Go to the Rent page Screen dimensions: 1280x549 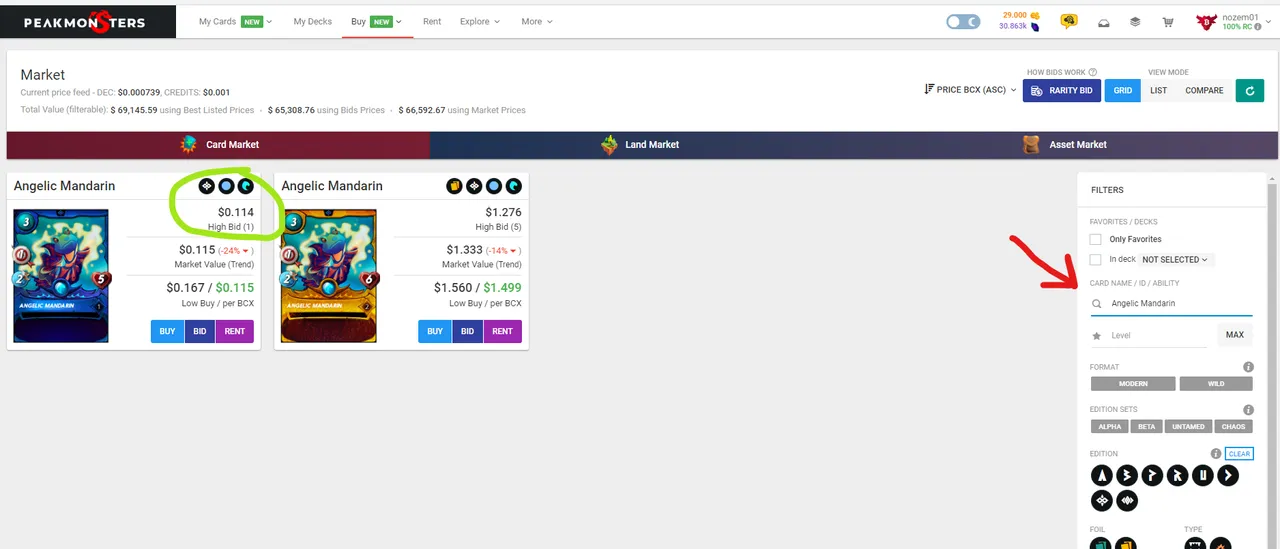[432, 21]
